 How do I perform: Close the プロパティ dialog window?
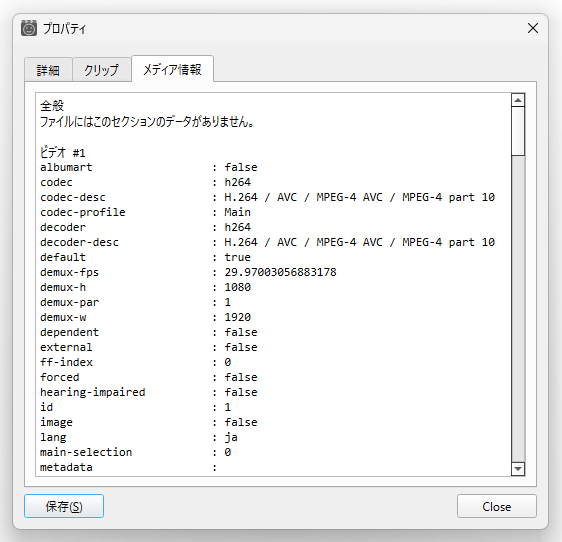pos(533,28)
